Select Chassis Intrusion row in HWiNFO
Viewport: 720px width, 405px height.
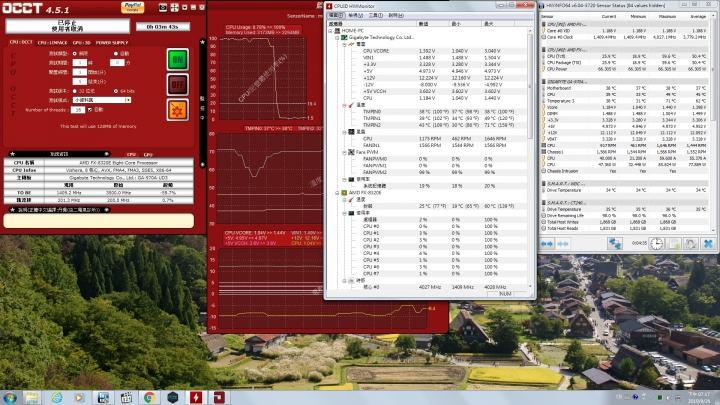tap(625, 171)
